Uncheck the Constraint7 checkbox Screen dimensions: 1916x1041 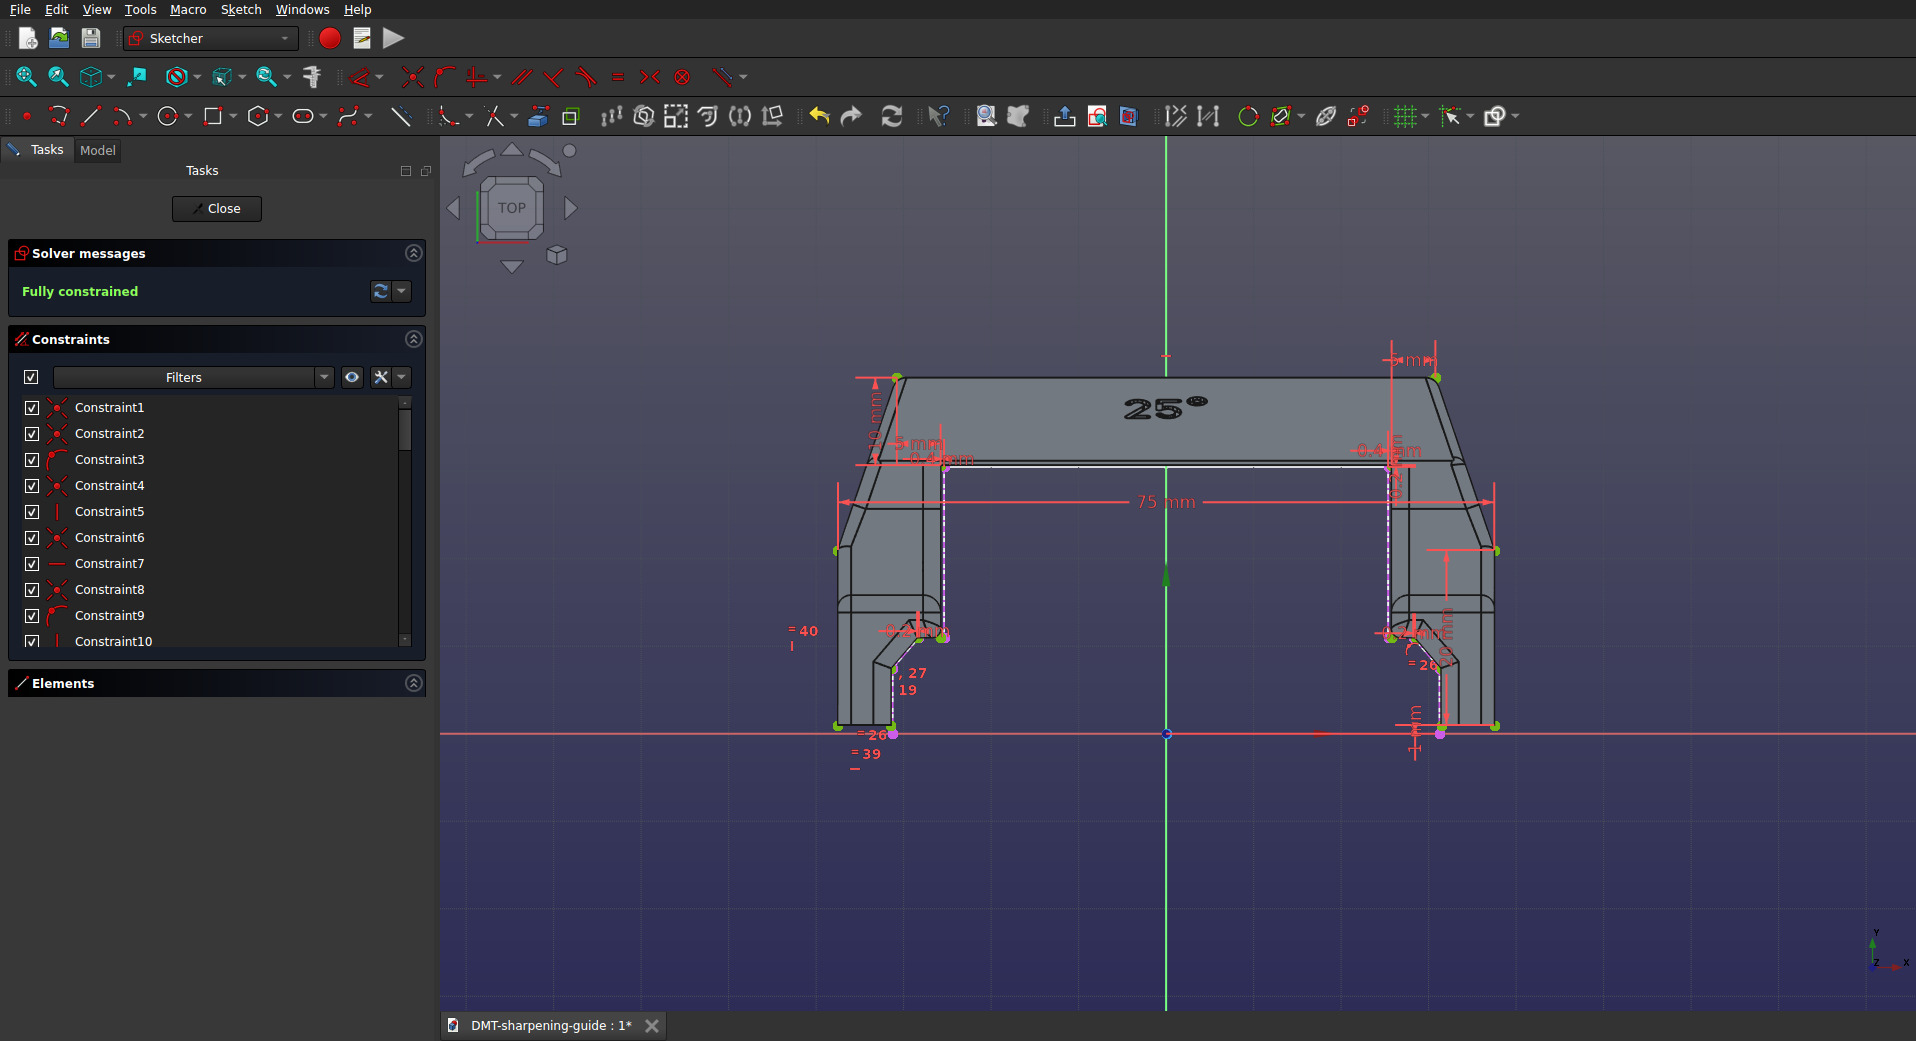pos(32,564)
